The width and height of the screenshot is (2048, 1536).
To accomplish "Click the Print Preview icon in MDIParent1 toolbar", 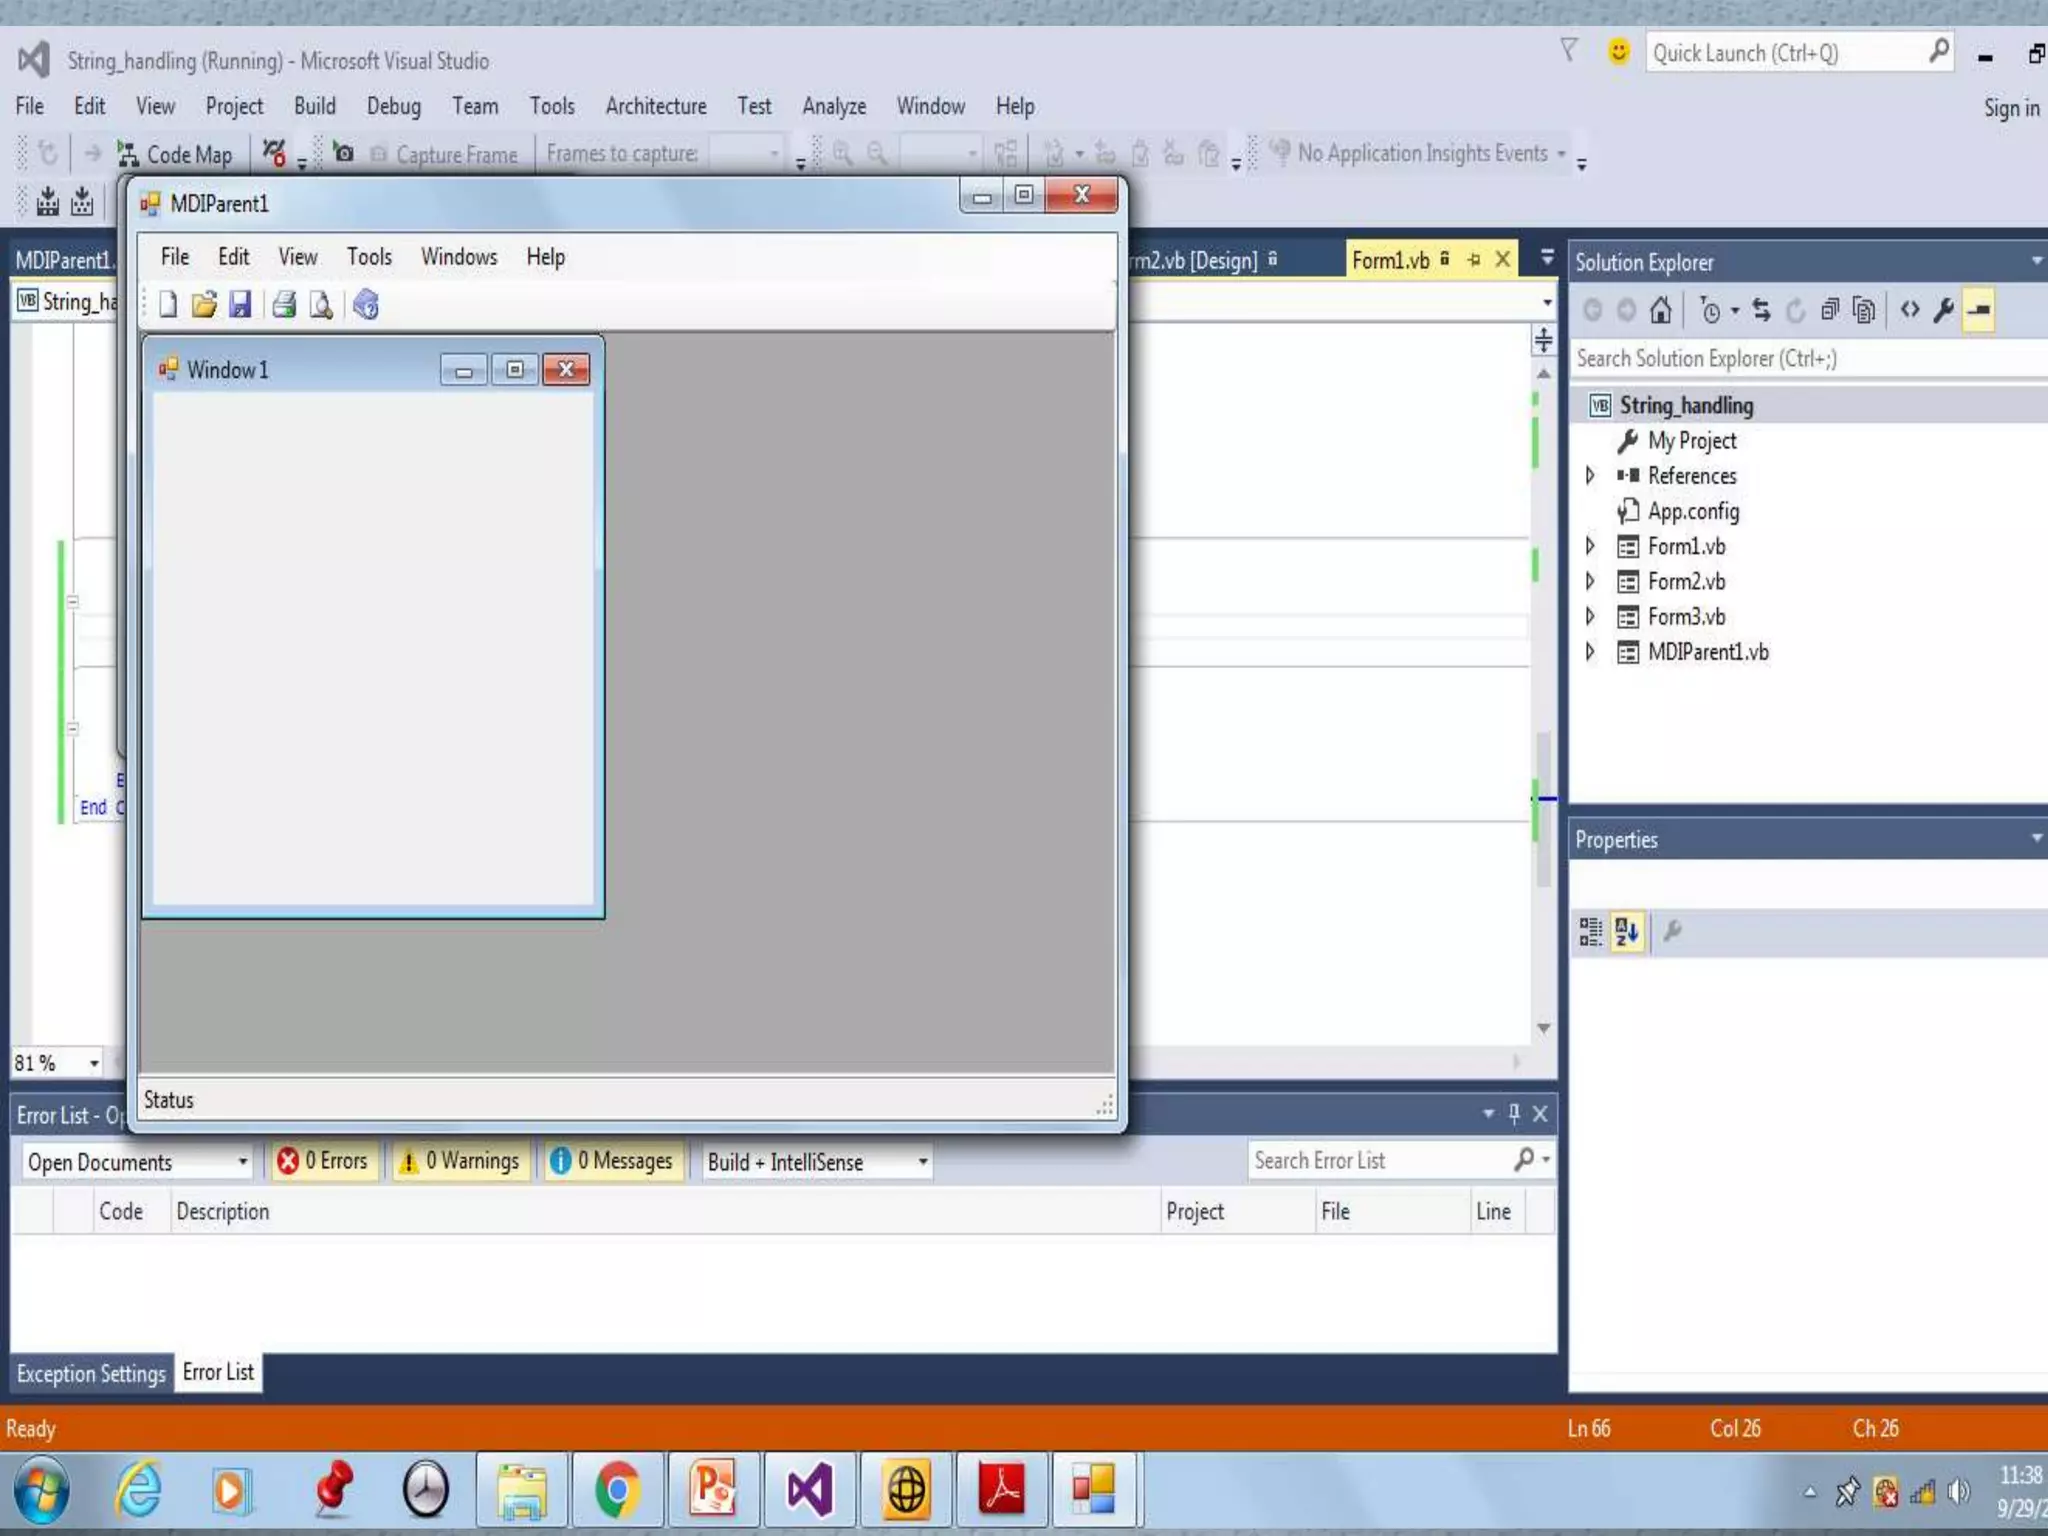I will (x=321, y=305).
